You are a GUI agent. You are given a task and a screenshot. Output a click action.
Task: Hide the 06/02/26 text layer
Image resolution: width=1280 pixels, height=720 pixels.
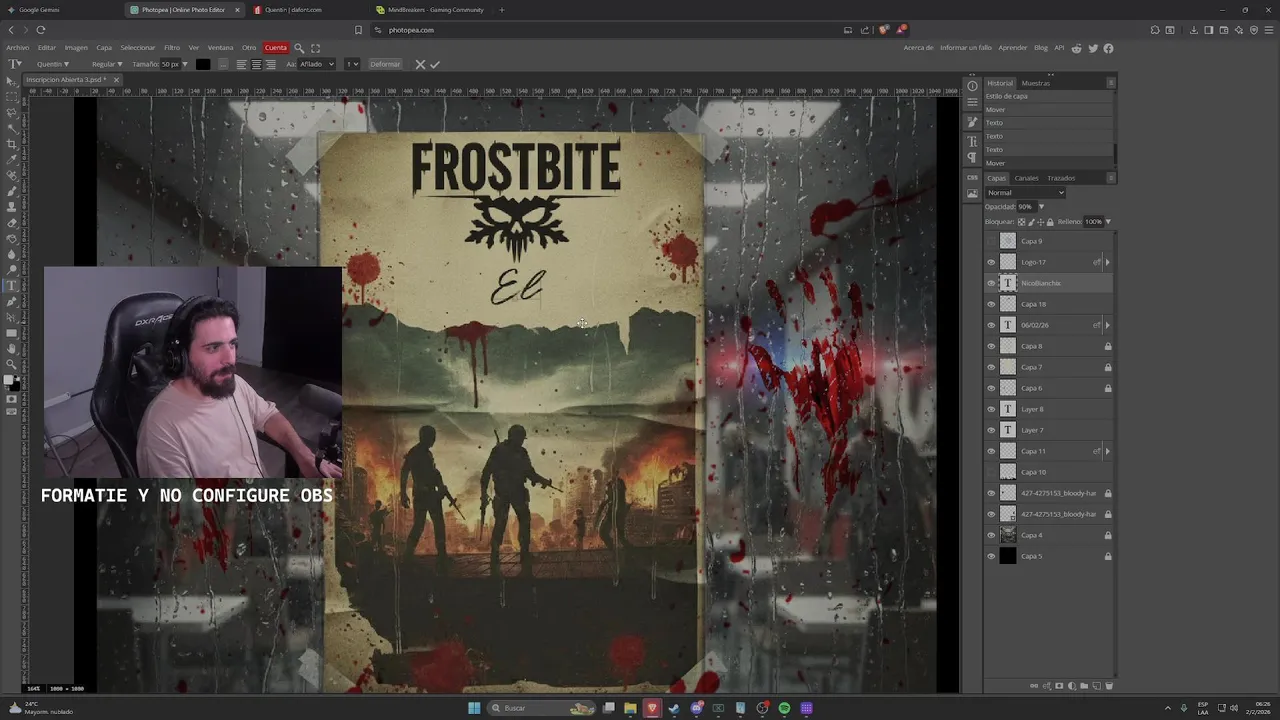point(991,325)
